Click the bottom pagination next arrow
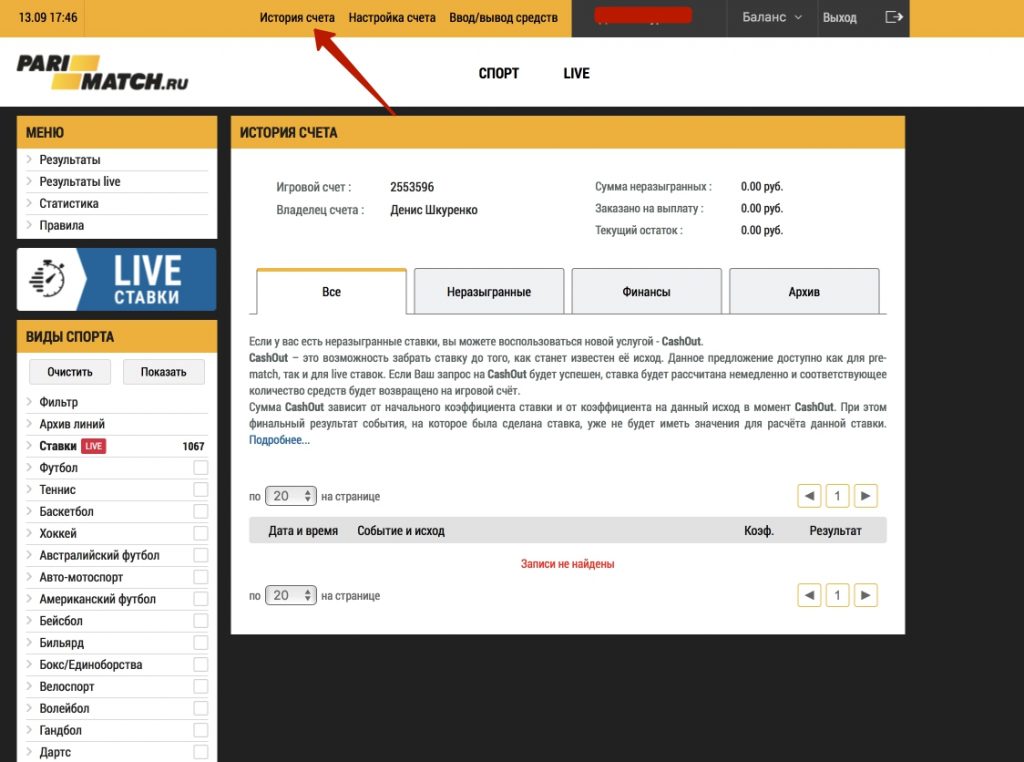The width and height of the screenshot is (1024, 762). pos(866,595)
